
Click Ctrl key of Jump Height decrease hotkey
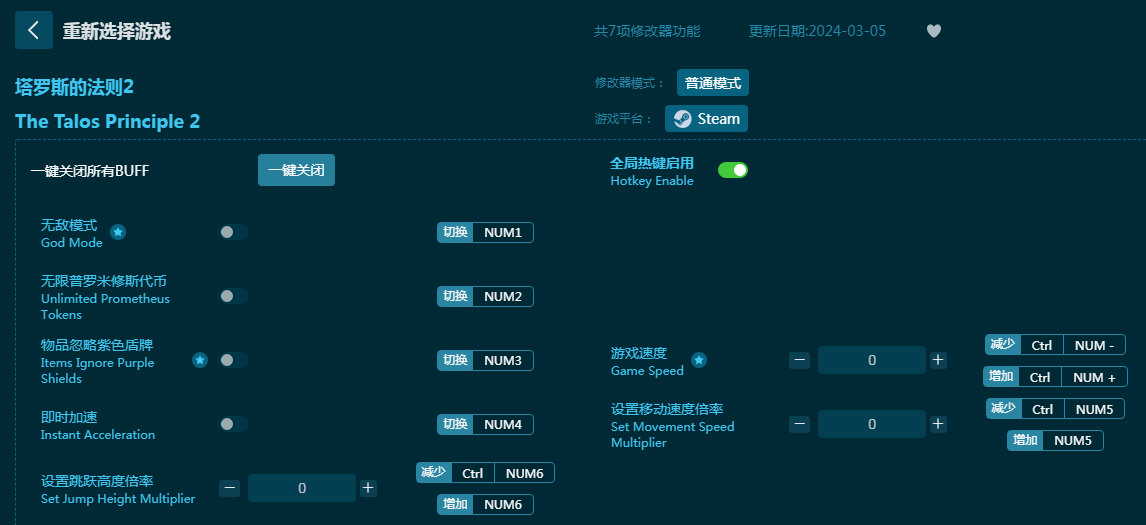click(x=473, y=473)
